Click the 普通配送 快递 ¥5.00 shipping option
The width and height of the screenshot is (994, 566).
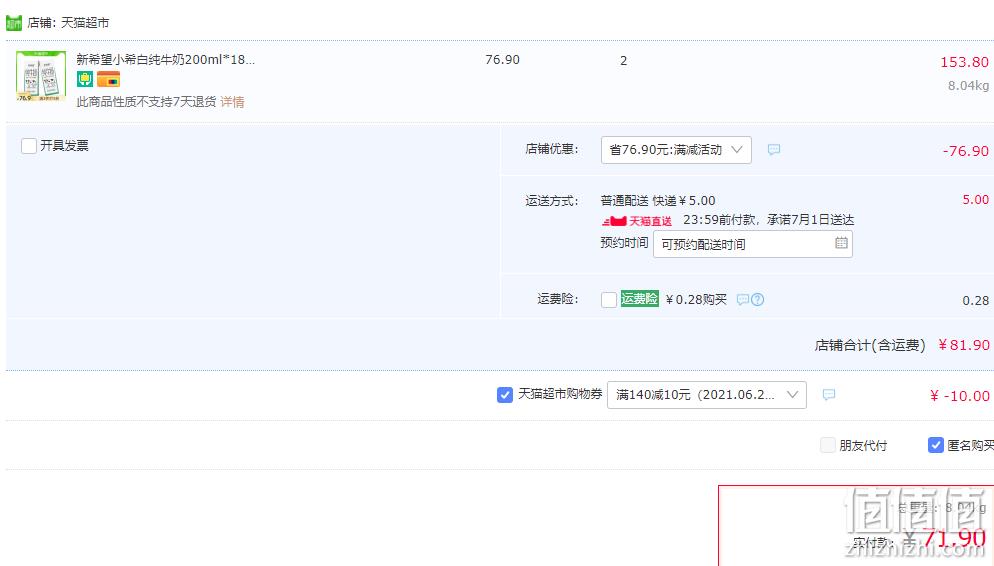pyautogui.click(x=658, y=201)
